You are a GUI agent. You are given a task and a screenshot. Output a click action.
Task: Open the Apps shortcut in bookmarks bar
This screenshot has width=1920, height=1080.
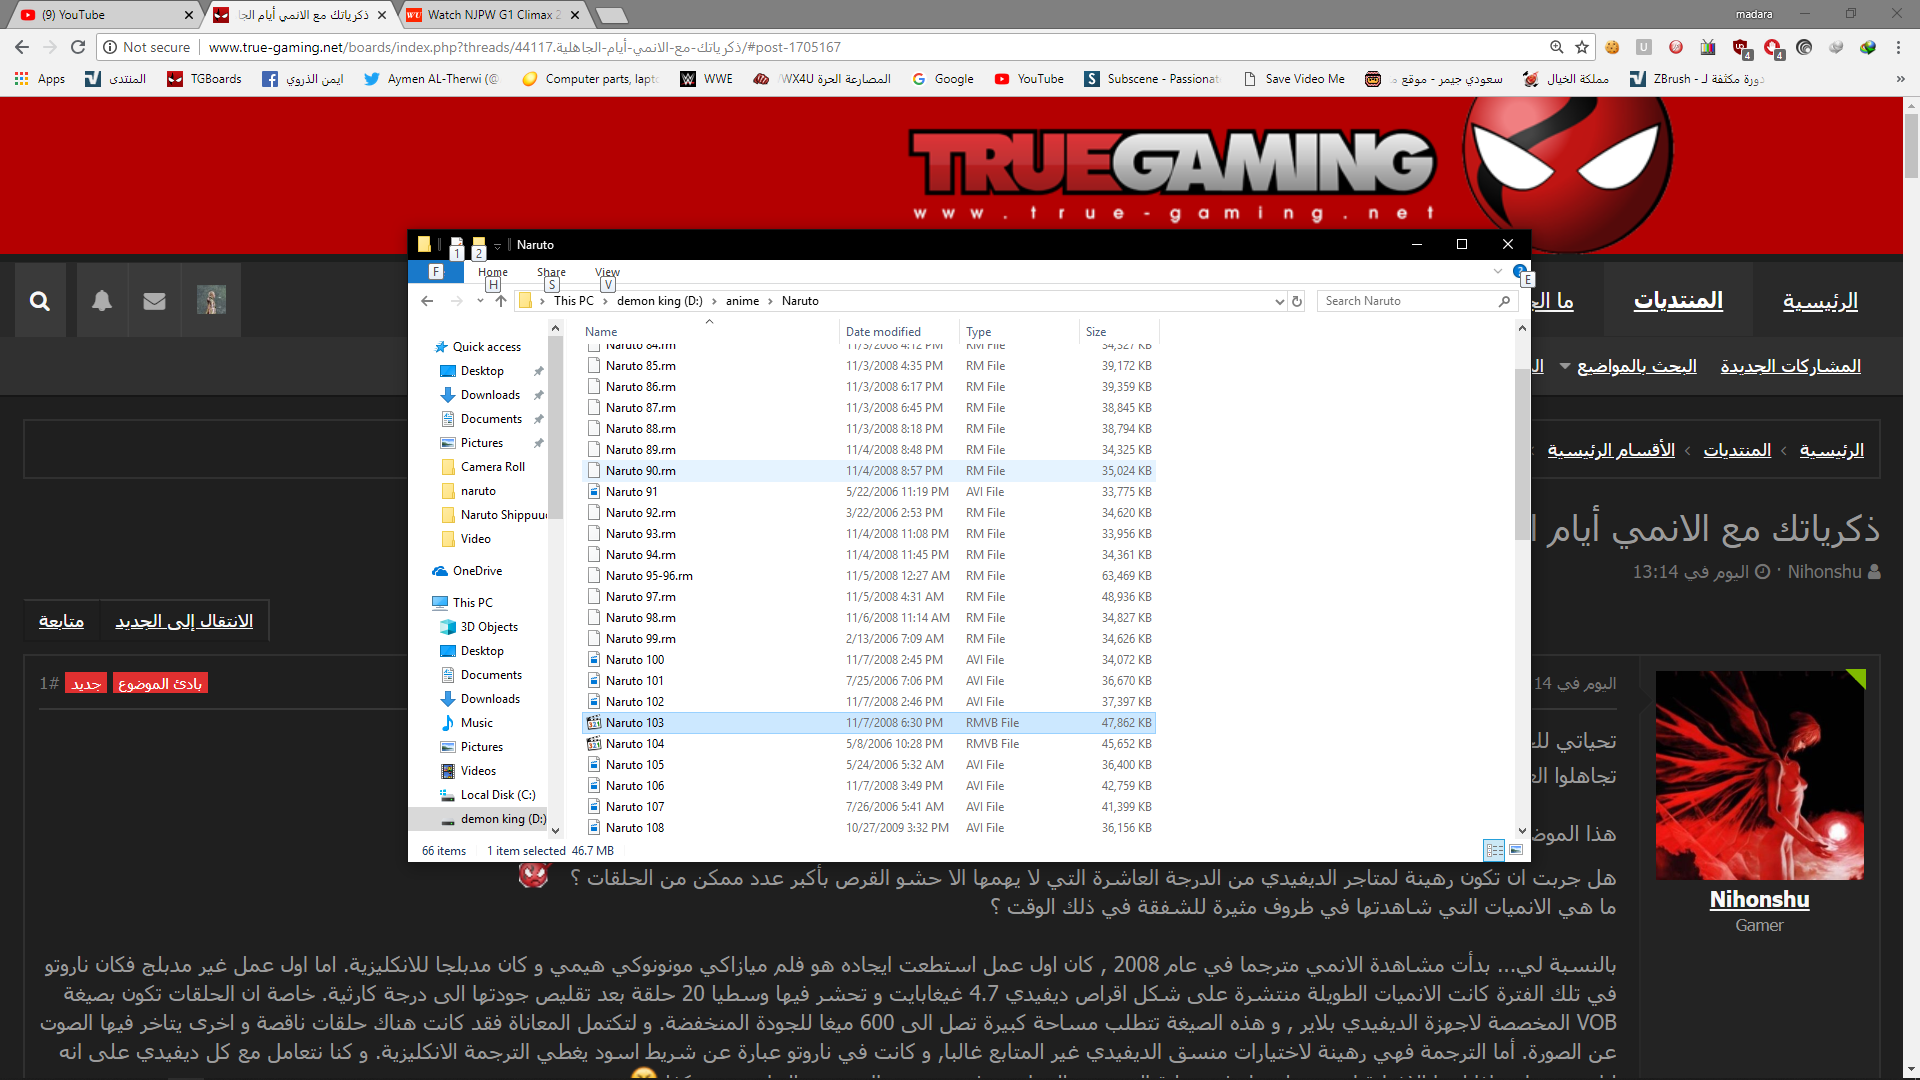pos(40,79)
